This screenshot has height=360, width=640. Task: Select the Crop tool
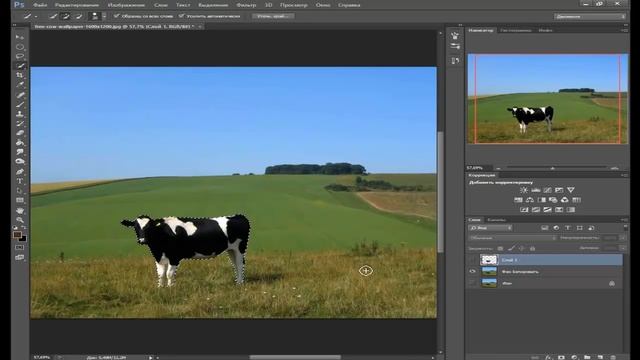[20, 76]
